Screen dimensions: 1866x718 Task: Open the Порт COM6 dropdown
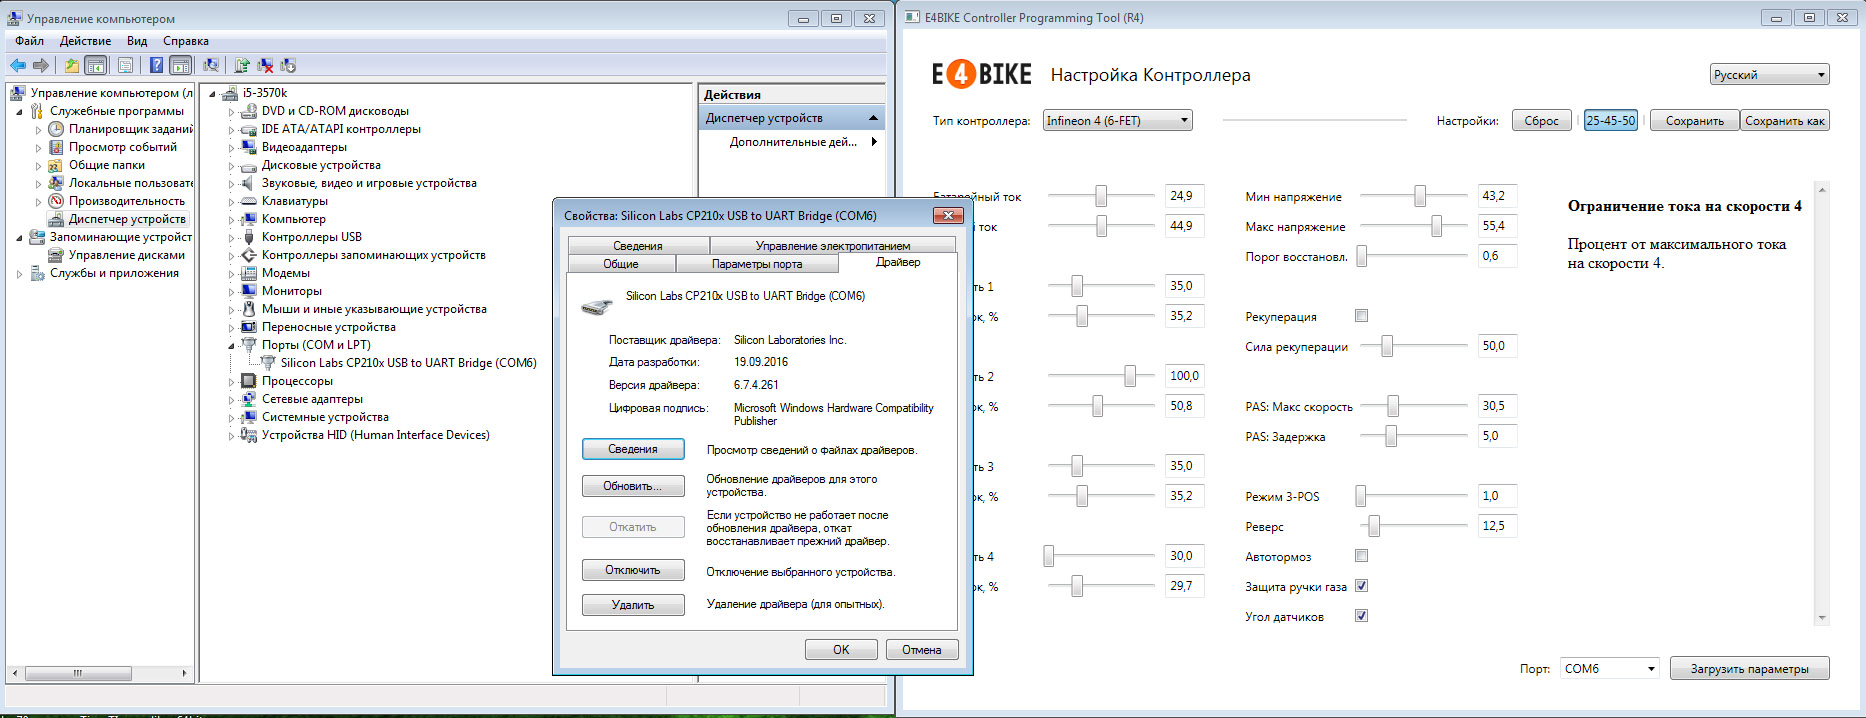tap(1610, 669)
